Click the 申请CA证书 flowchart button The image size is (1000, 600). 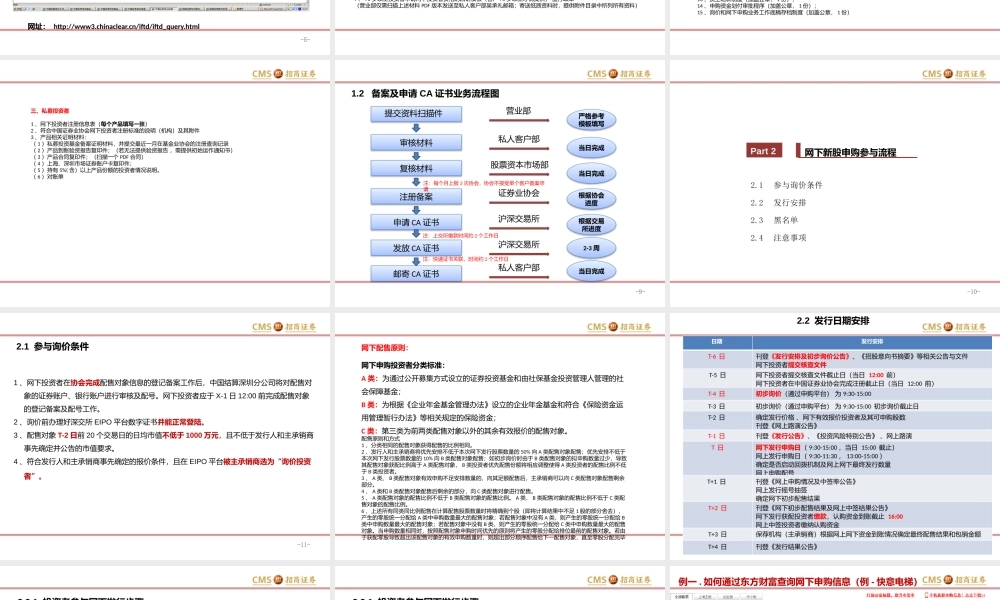coord(416,222)
